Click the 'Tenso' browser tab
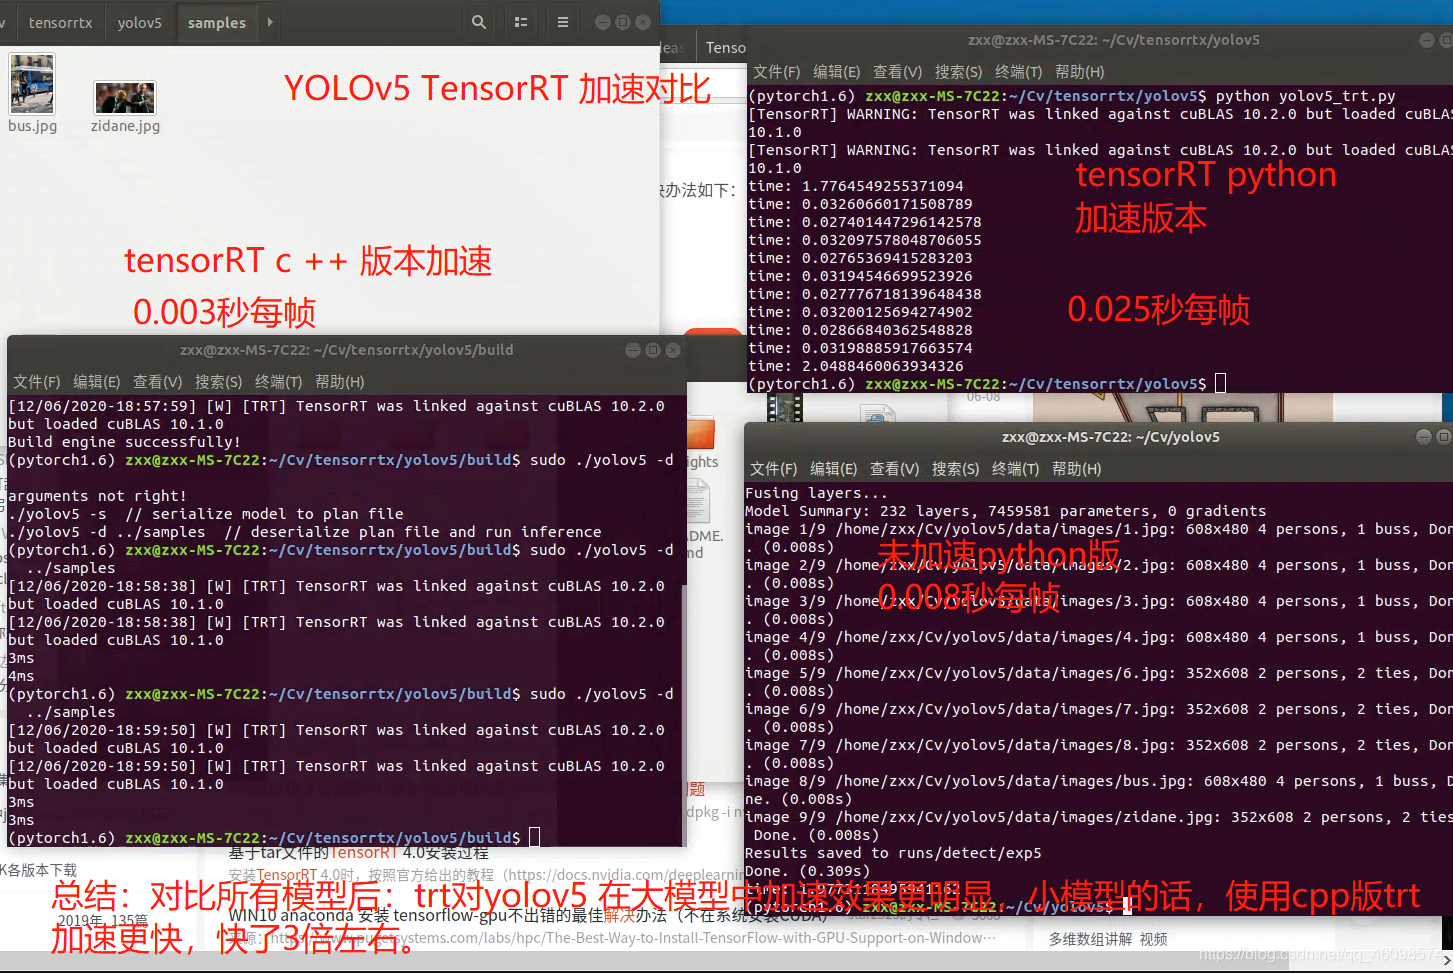This screenshot has width=1453, height=973. click(725, 48)
